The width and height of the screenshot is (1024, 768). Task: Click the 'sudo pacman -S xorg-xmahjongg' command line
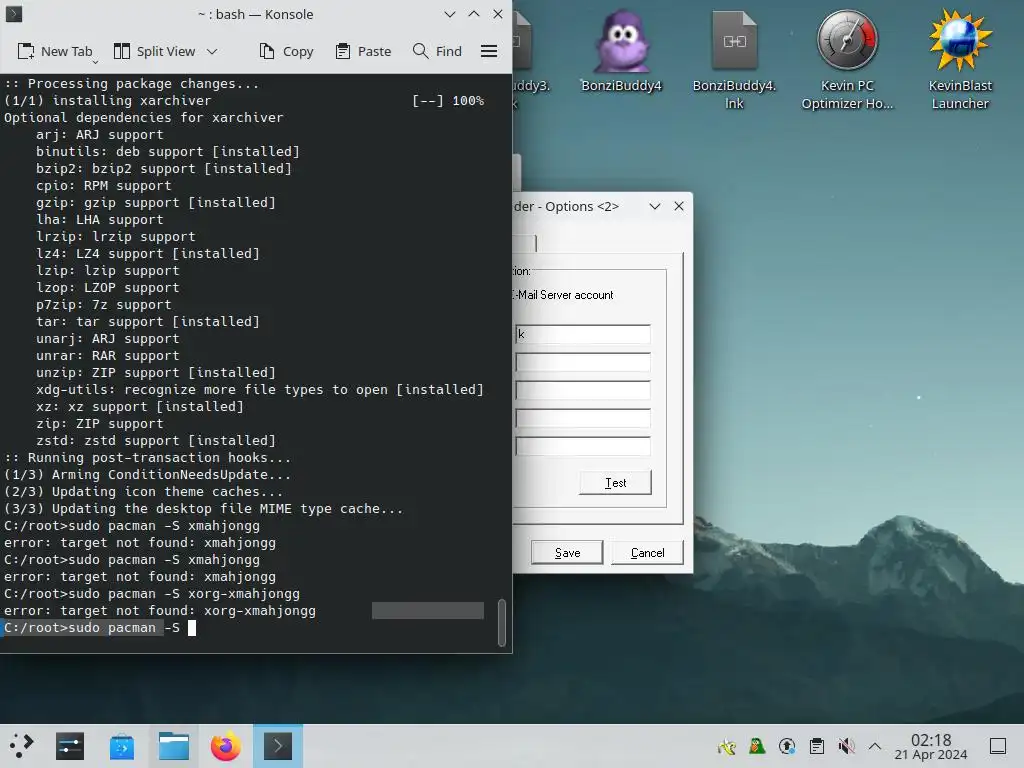152,594
